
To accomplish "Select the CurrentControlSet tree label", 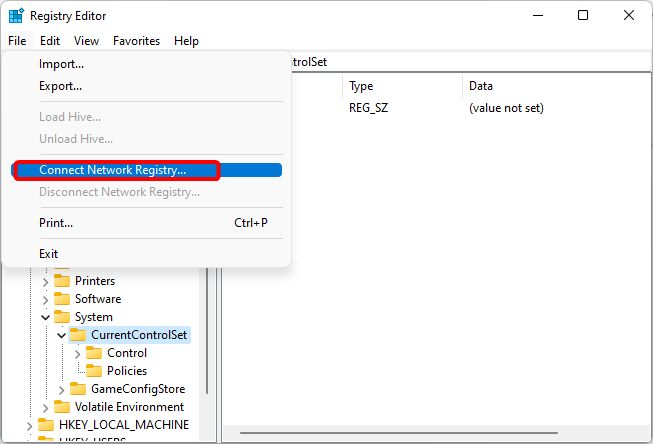I will click(x=139, y=335).
